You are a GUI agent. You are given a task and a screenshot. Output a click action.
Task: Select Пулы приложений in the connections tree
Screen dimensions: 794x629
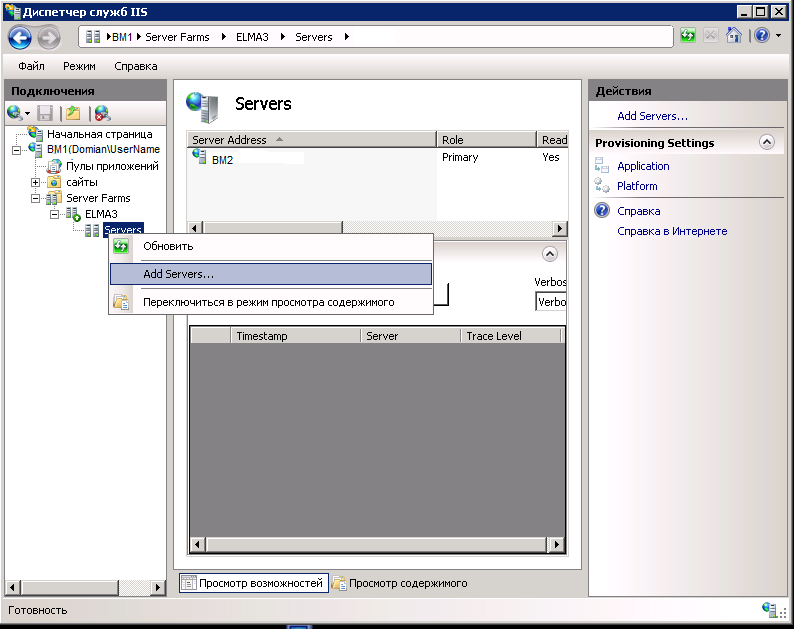tap(112, 166)
